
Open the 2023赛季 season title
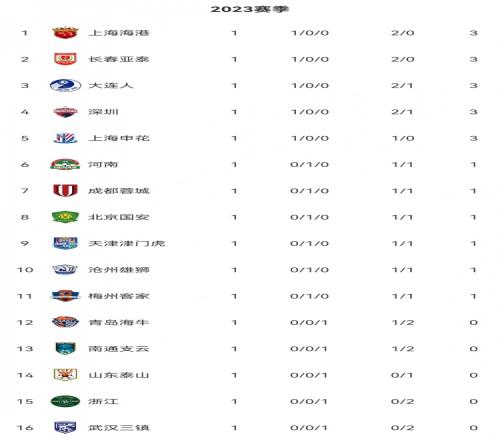pyautogui.click(x=250, y=9)
